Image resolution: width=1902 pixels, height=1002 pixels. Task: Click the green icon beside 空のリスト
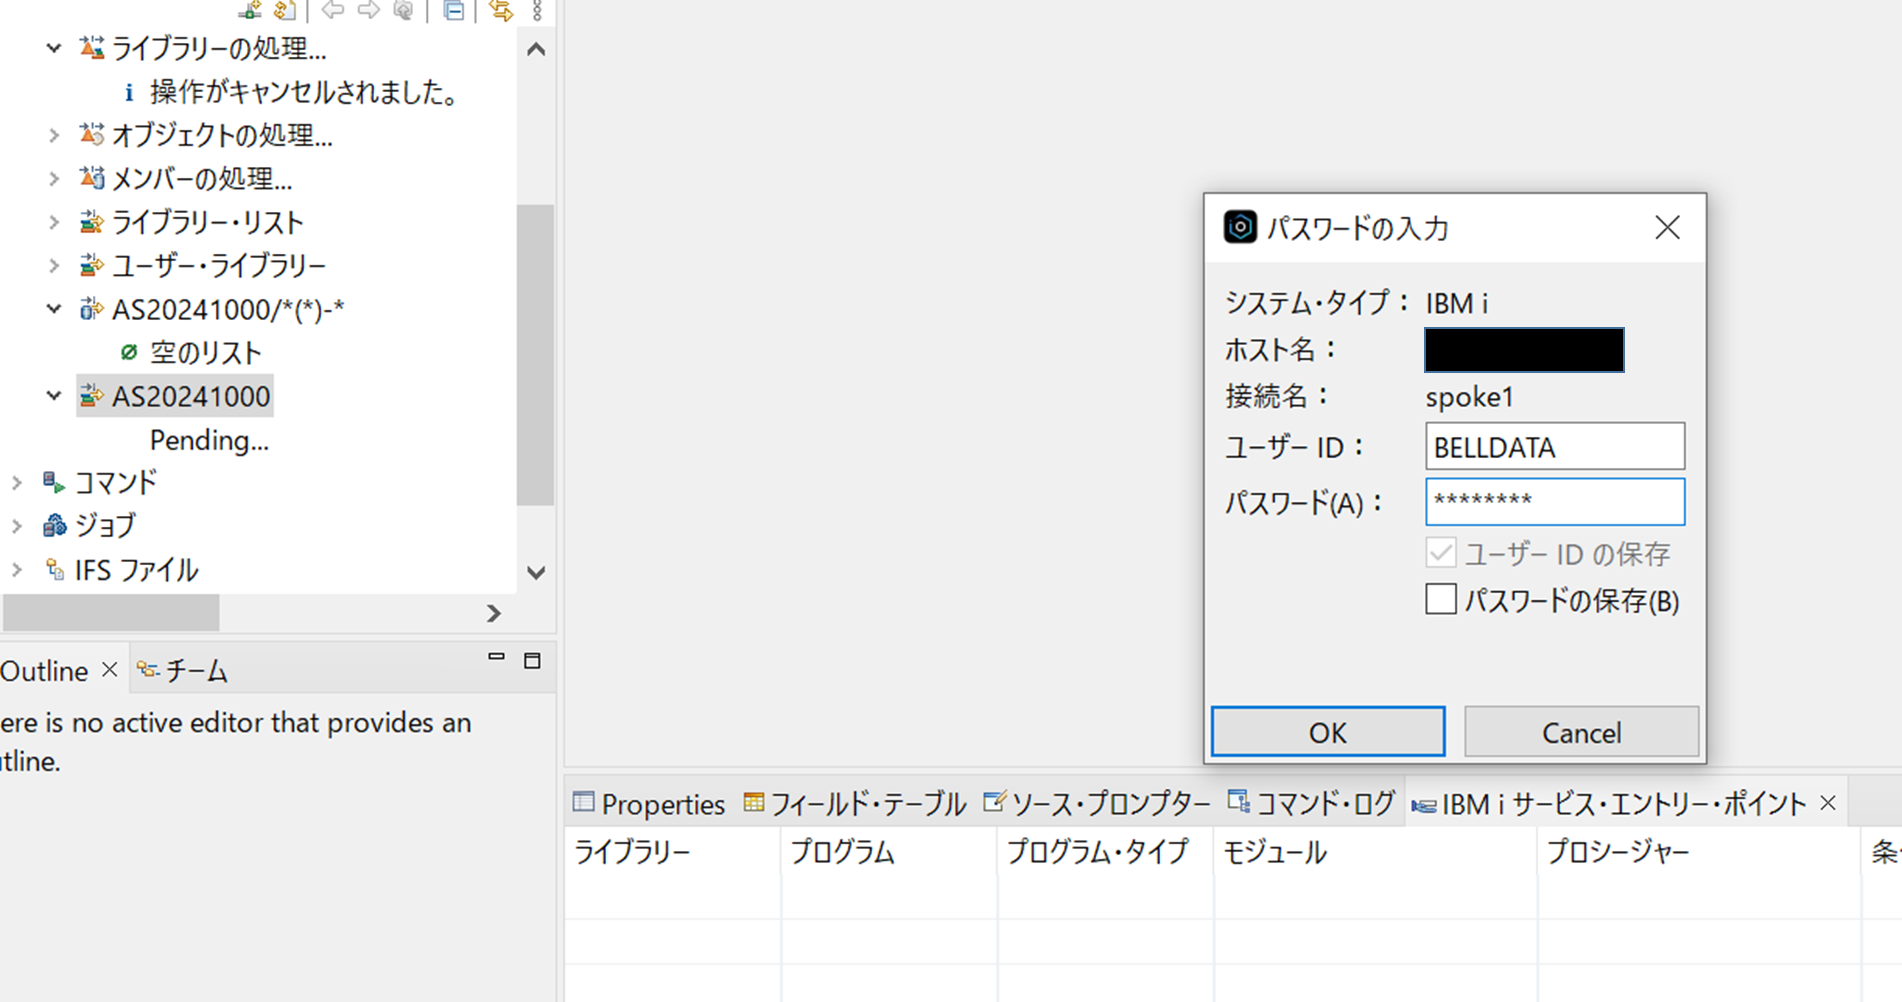pos(129,352)
